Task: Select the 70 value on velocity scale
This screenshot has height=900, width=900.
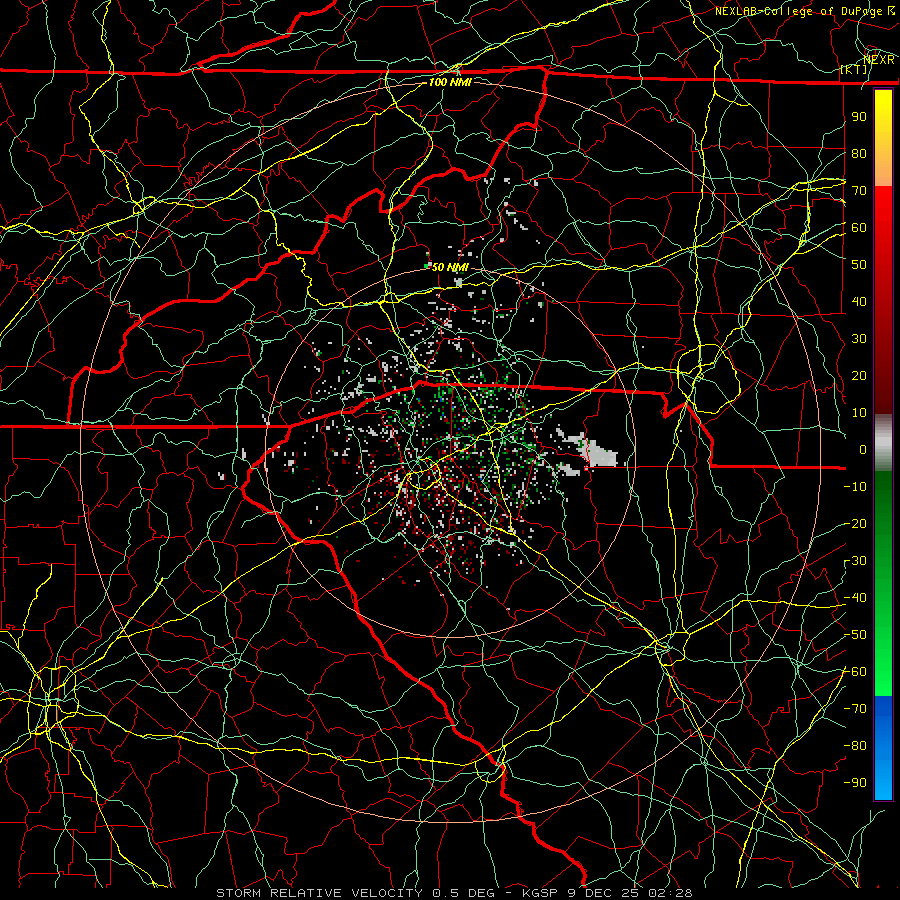Action: click(859, 191)
